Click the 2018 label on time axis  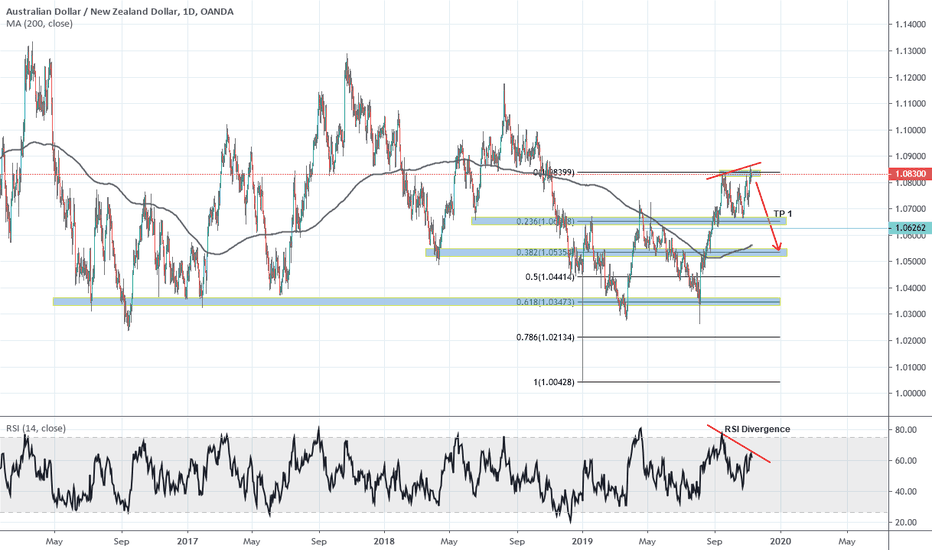click(x=384, y=539)
